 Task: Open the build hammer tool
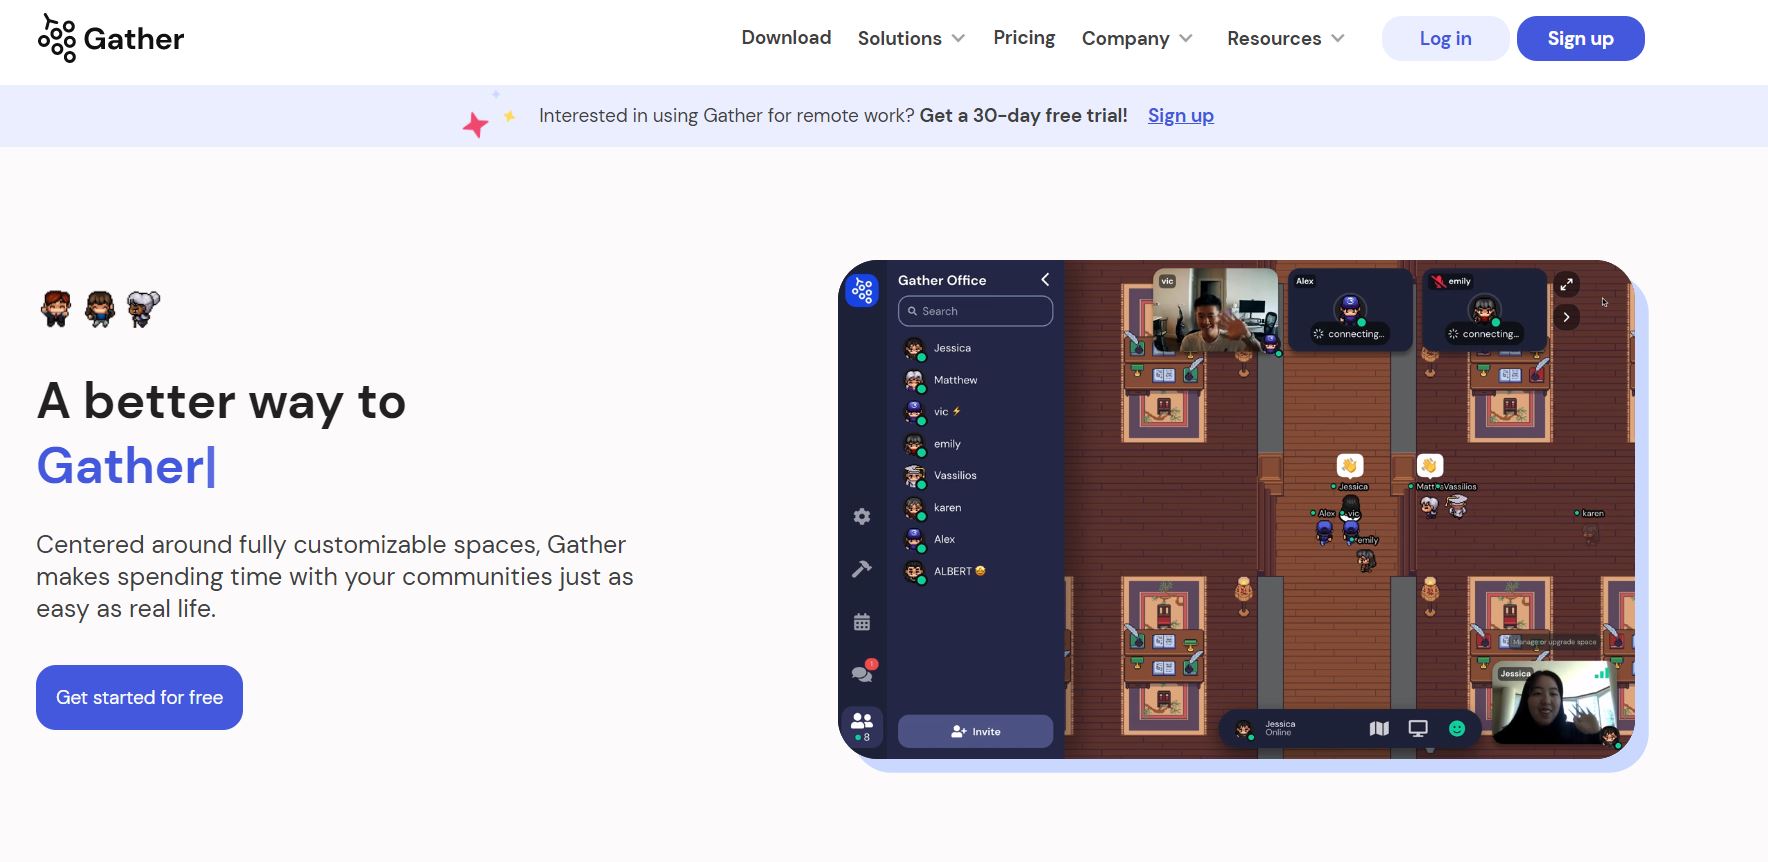[862, 569]
